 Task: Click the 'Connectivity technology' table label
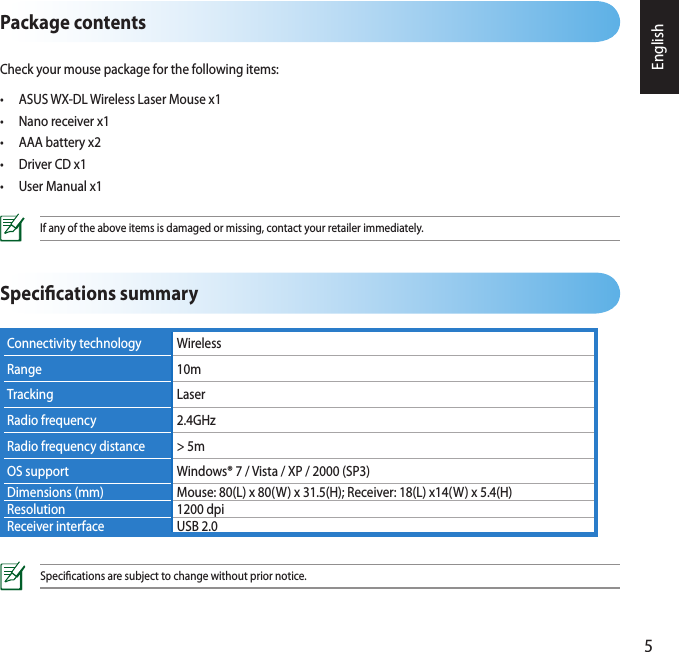[x=74, y=343]
